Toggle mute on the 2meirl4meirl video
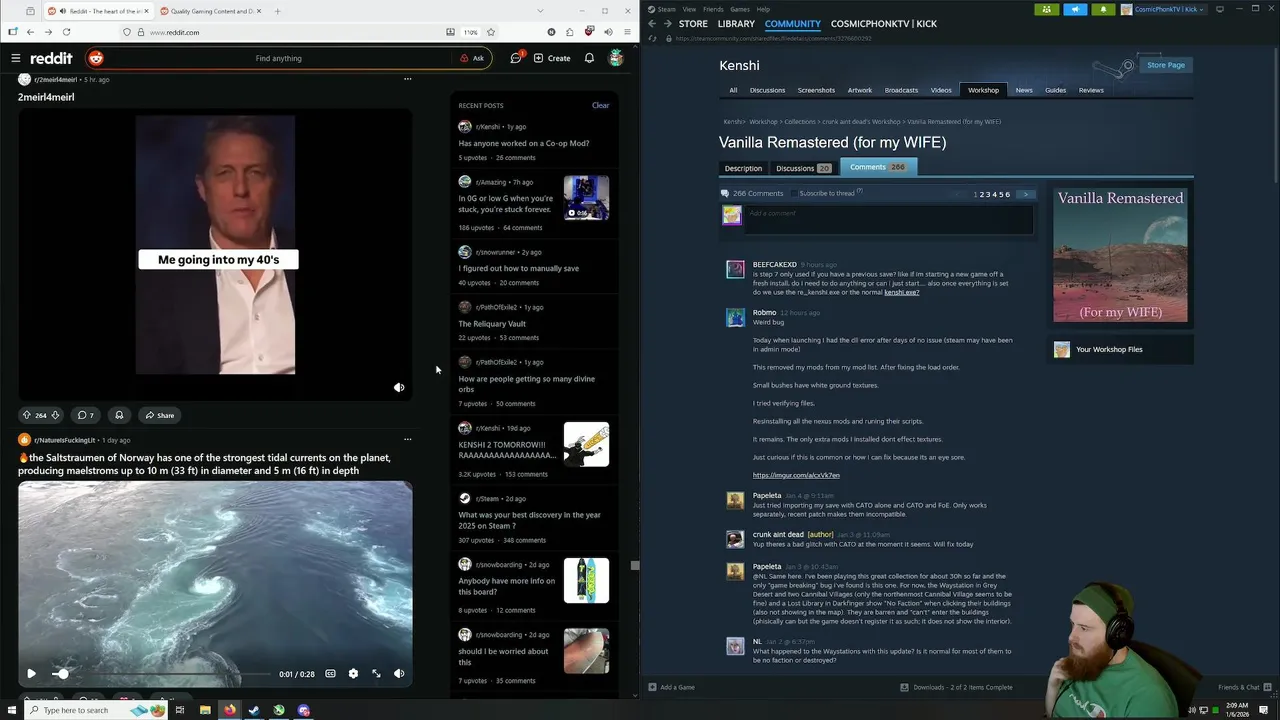Image resolution: width=1280 pixels, height=720 pixels. tap(399, 387)
